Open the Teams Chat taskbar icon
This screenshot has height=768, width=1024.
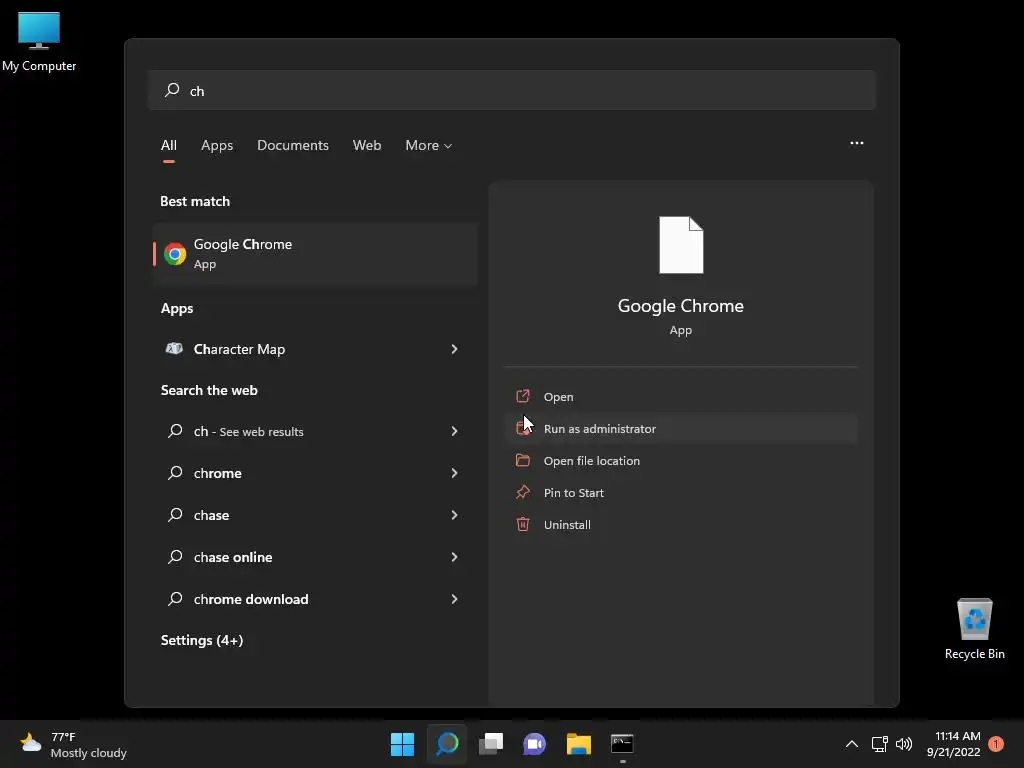[x=535, y=744]
